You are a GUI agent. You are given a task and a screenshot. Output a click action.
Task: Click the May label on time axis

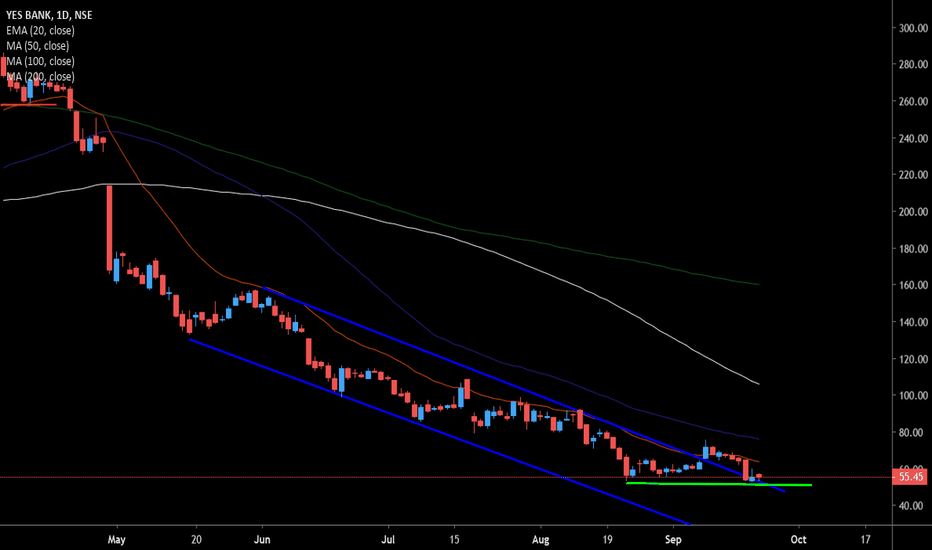[116, 540]
